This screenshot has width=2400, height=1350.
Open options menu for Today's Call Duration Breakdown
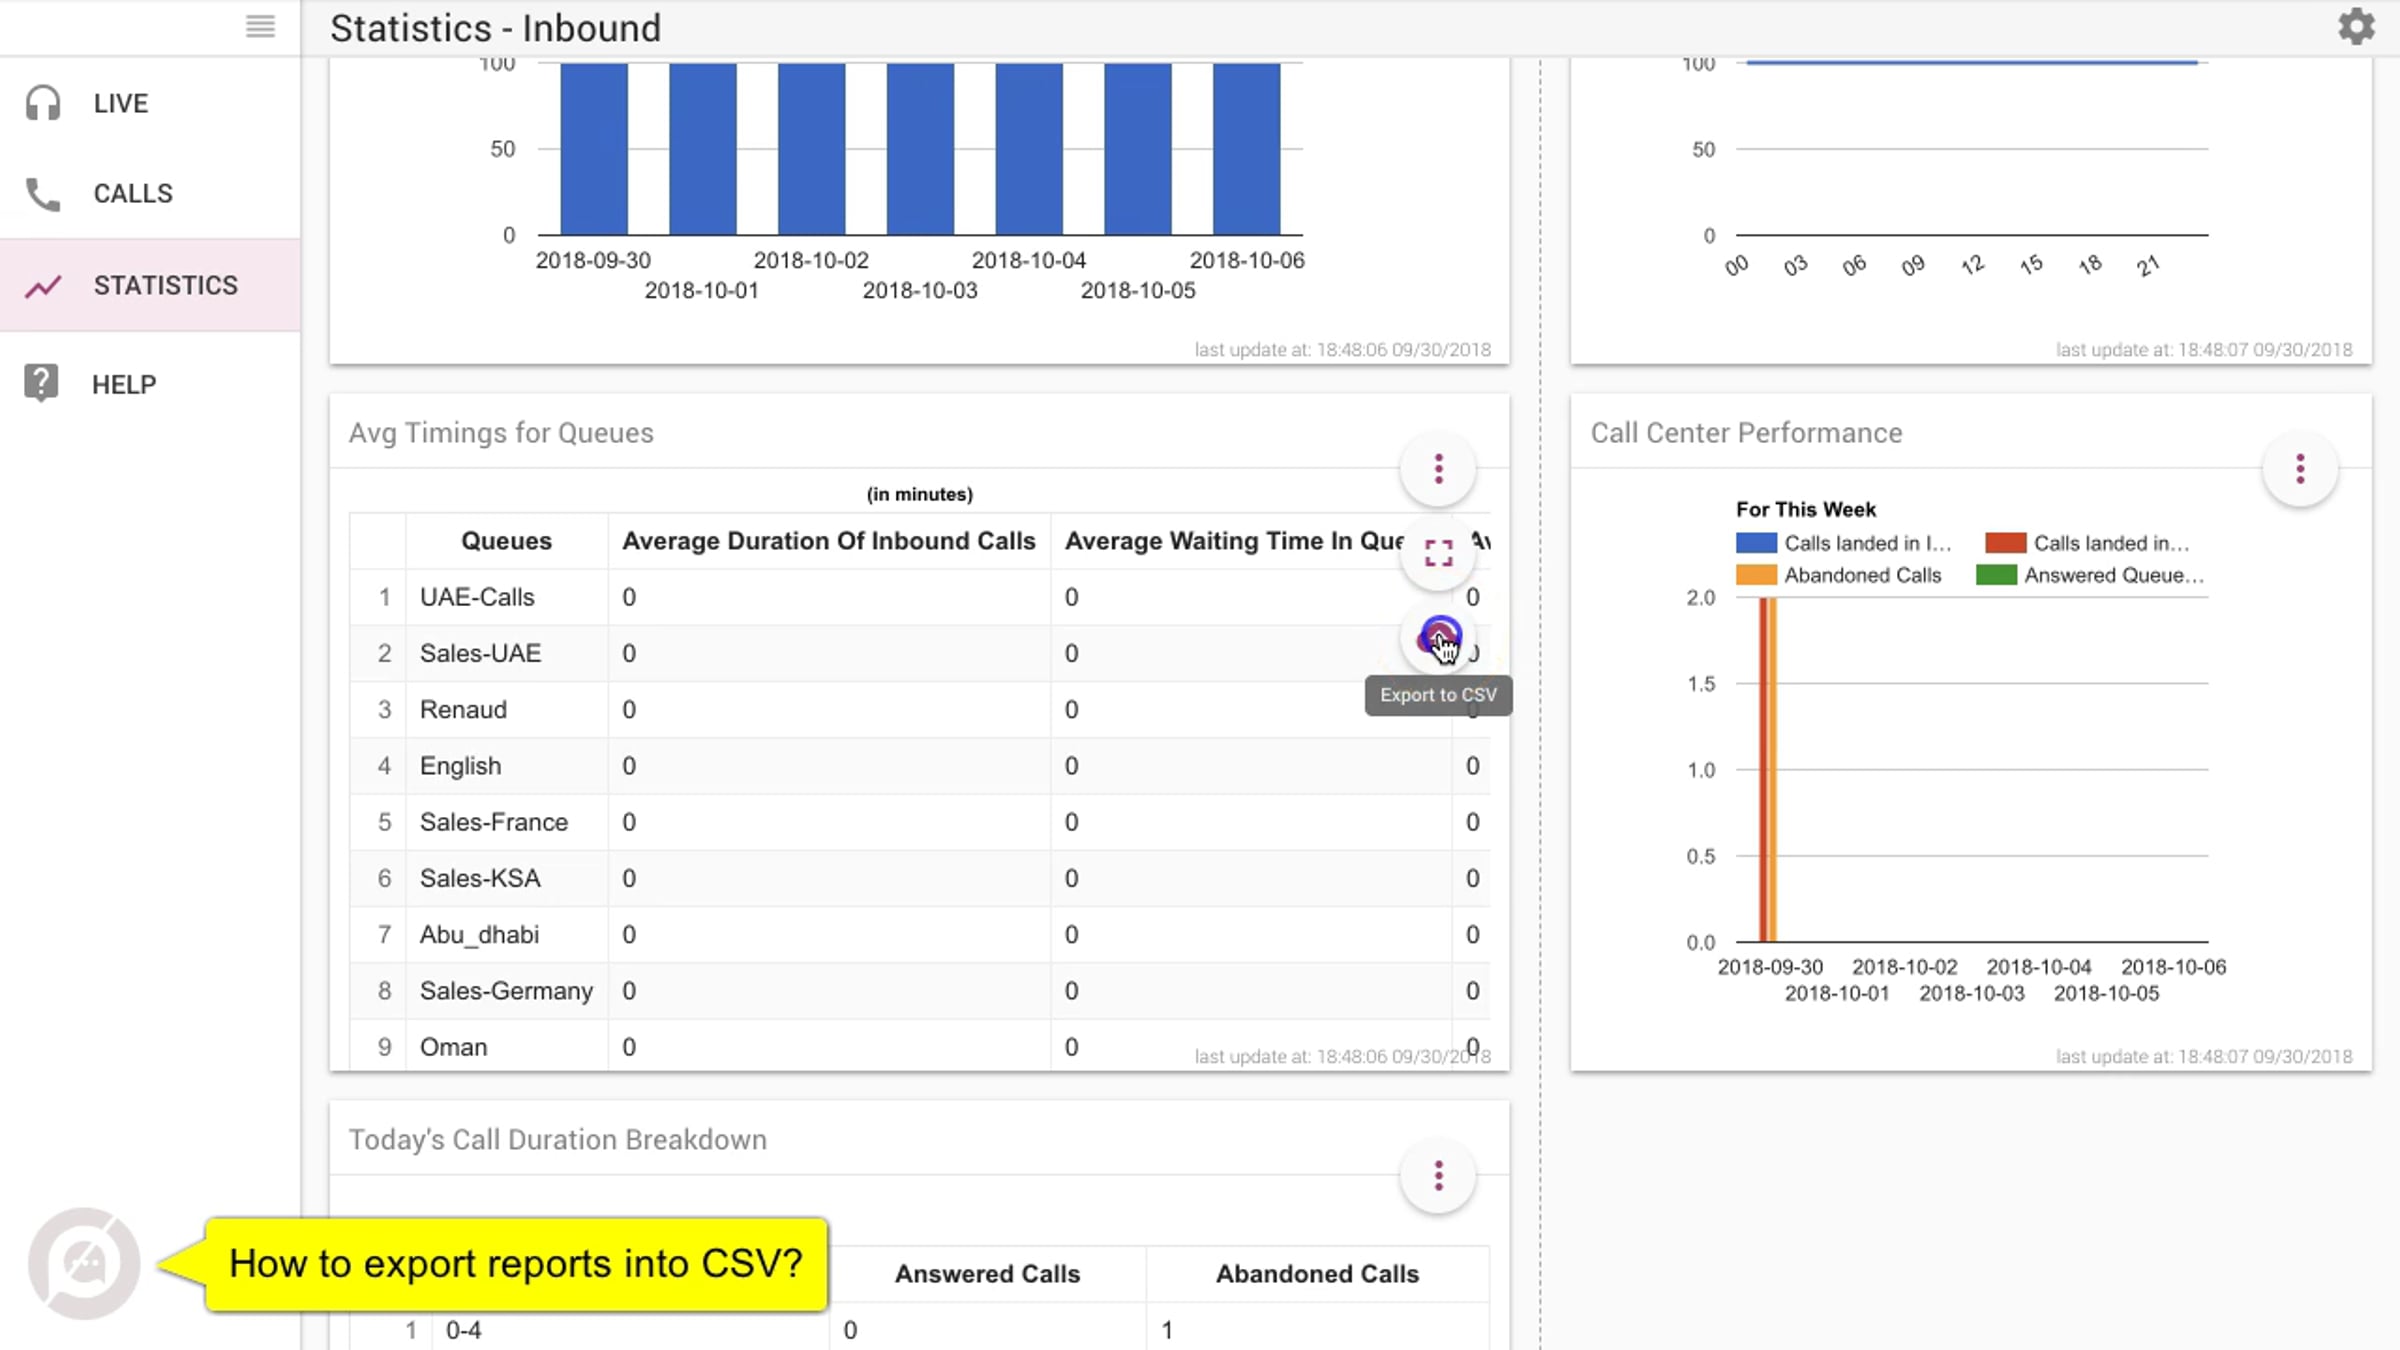1439,1176
